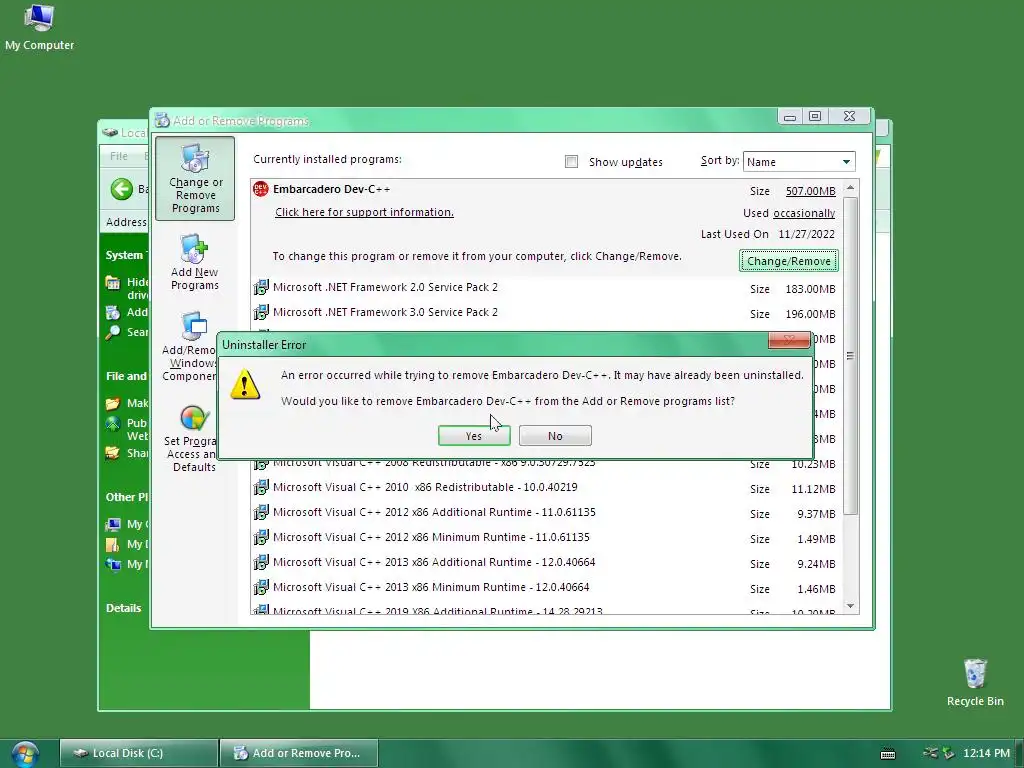Click Share this folder icon in Local Disk sidebar
The image size is (1024, 768).
tap(113, 453)
